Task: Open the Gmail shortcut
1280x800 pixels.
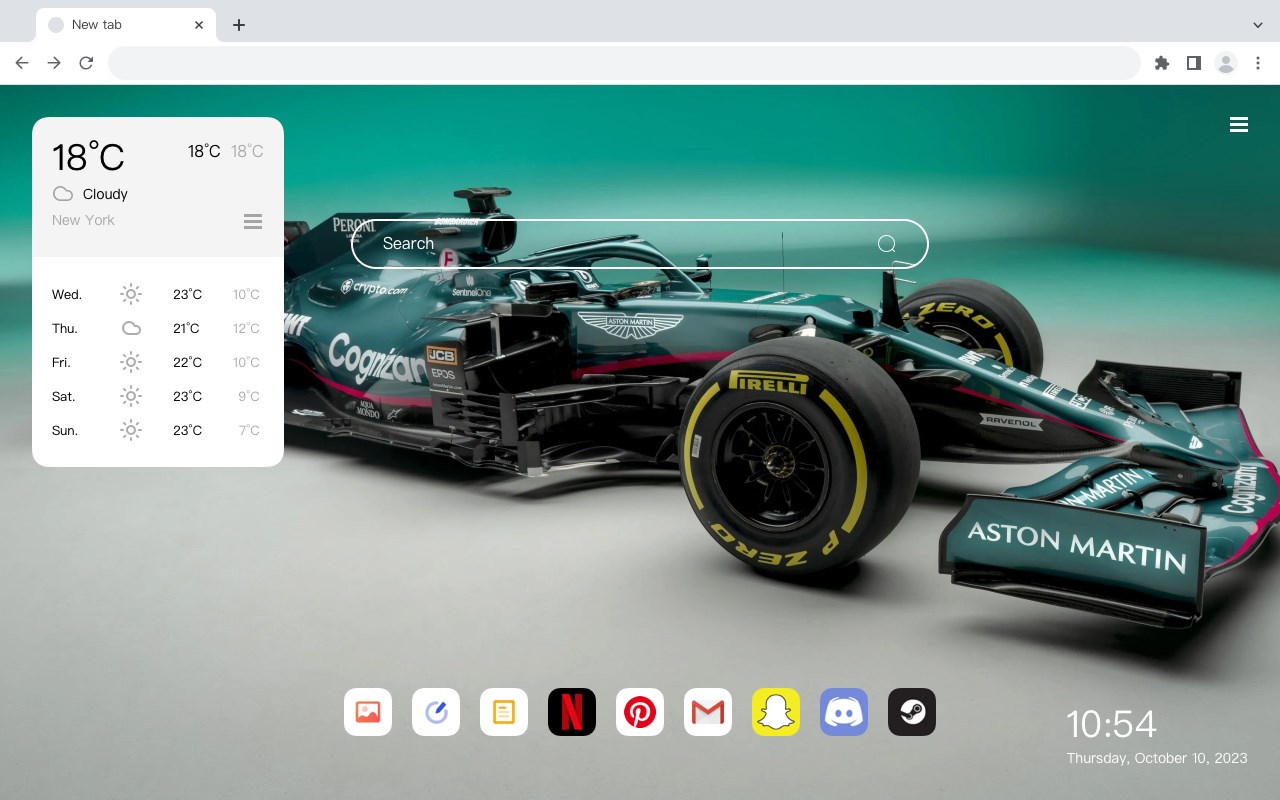Action: [708, 712]
